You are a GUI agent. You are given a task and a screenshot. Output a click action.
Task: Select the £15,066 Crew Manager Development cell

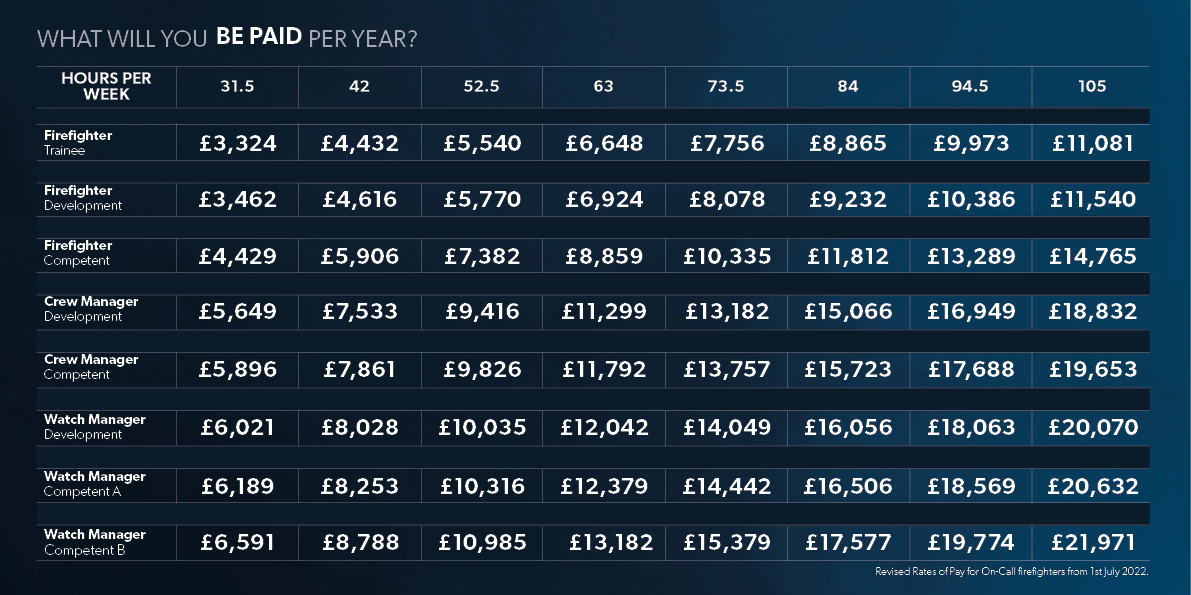[x=848, y=312]
